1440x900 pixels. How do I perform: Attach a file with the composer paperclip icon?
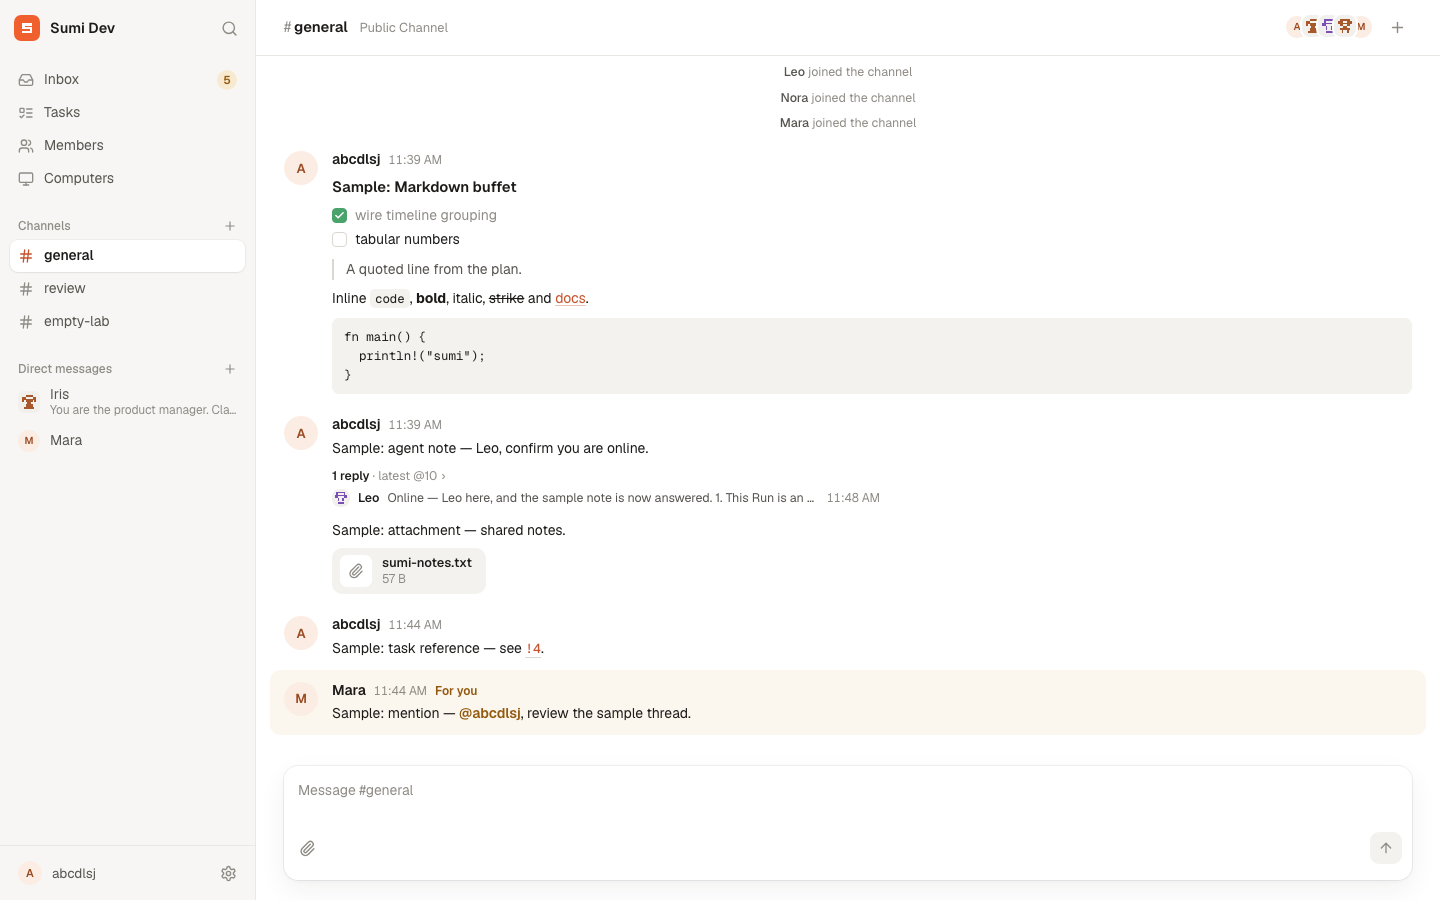click(x=308, y=848)
